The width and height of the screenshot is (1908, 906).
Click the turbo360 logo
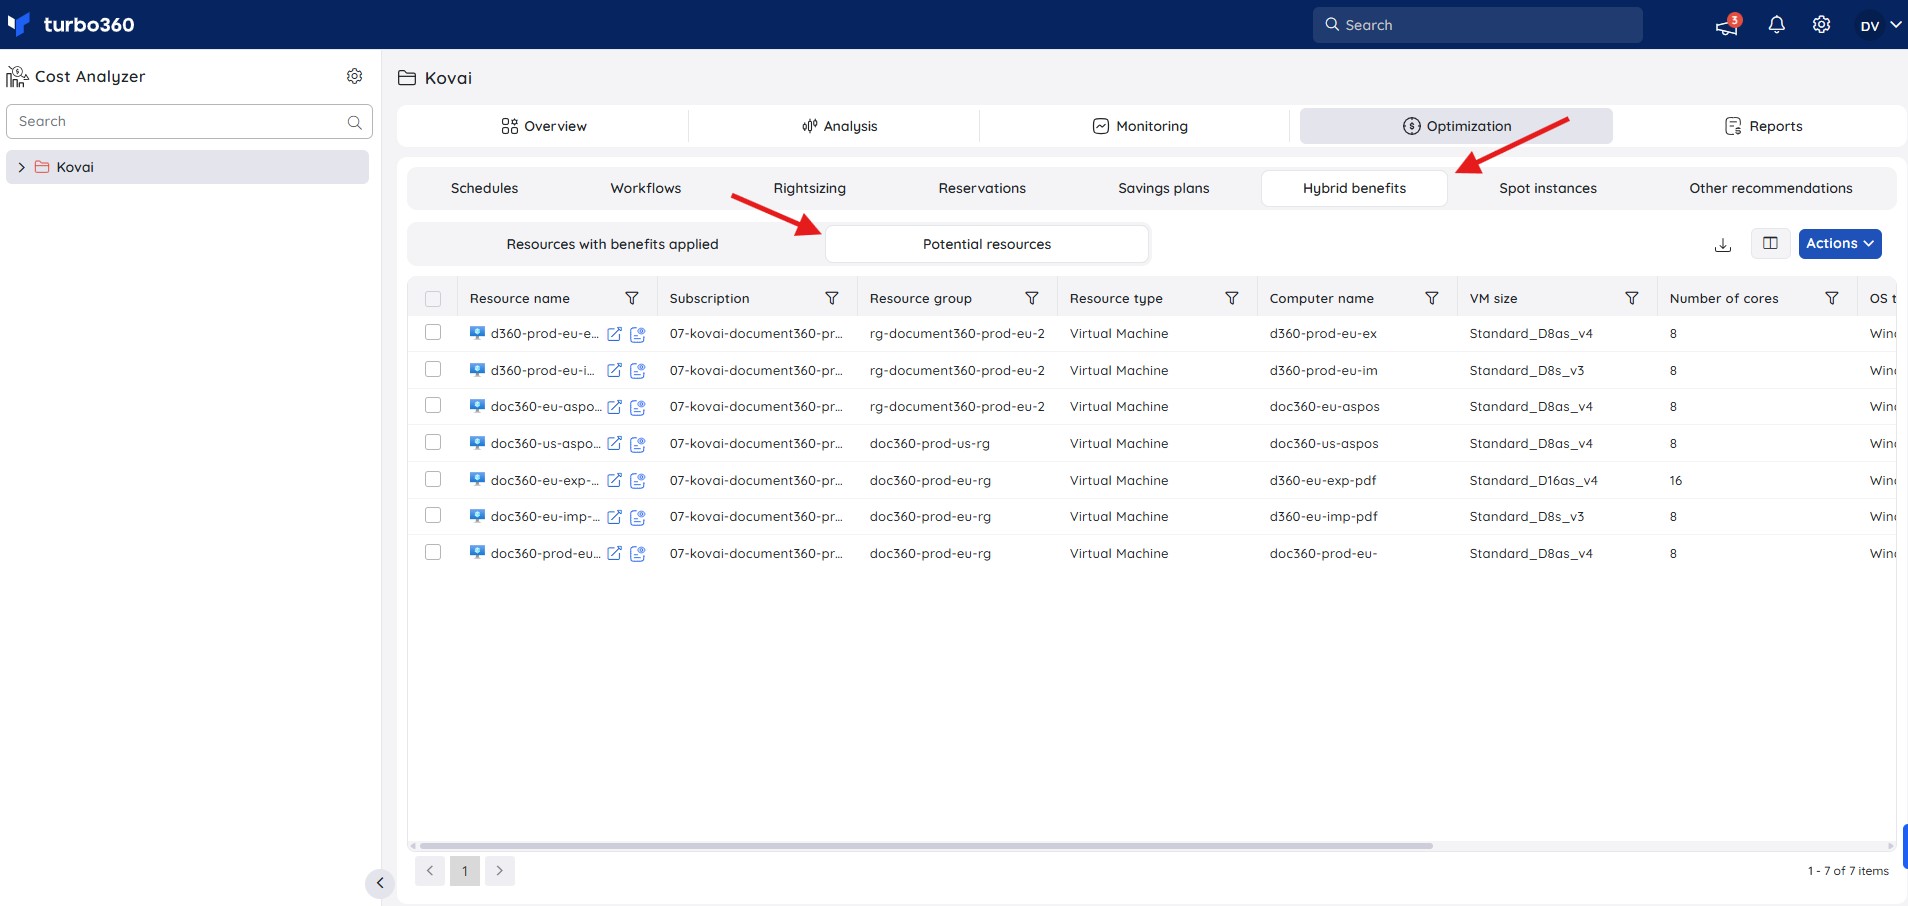70,24
